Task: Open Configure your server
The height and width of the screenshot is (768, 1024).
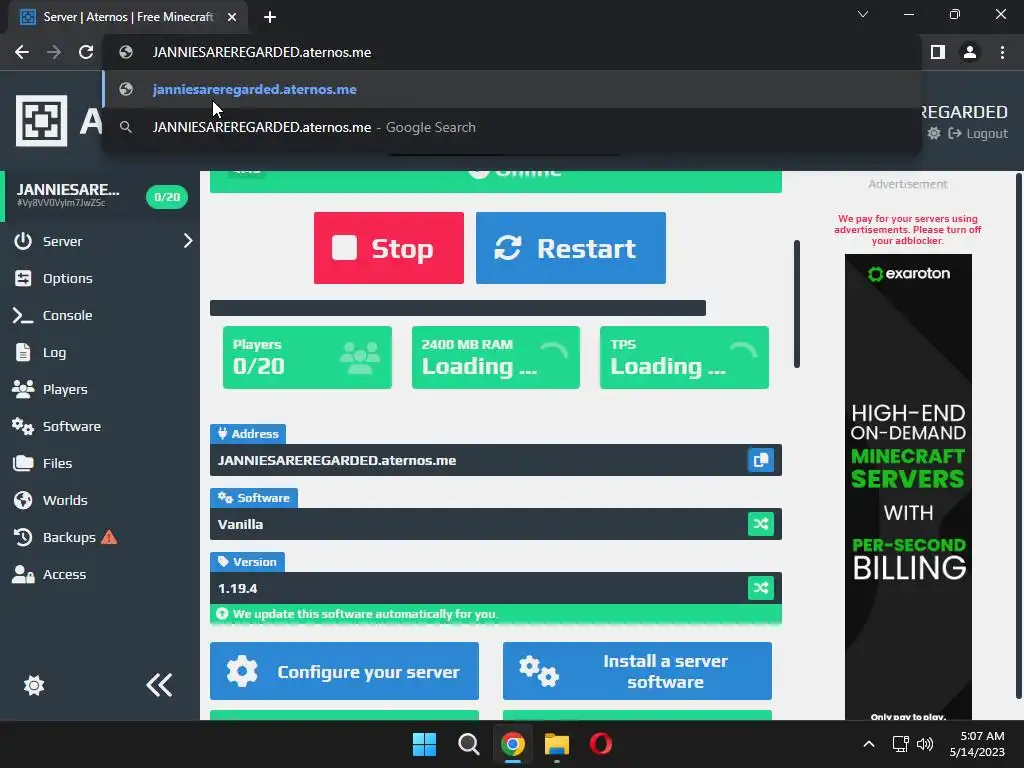Action: (x=344, y=671)
